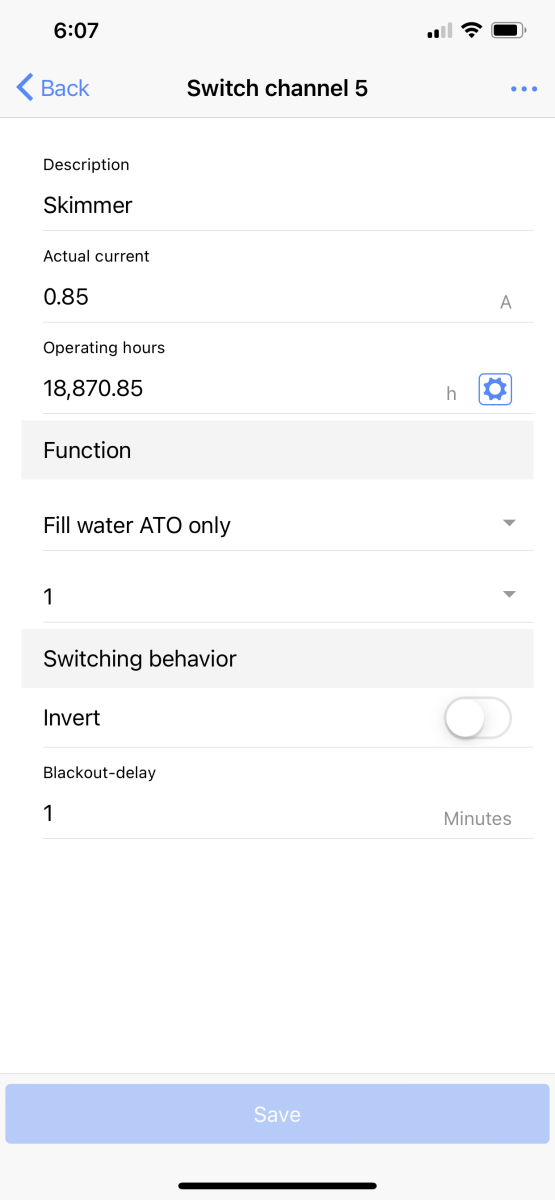Select the Actual current value 0.85
The width and height of the screenshot is (555, 1200).
tap(66, 297)
